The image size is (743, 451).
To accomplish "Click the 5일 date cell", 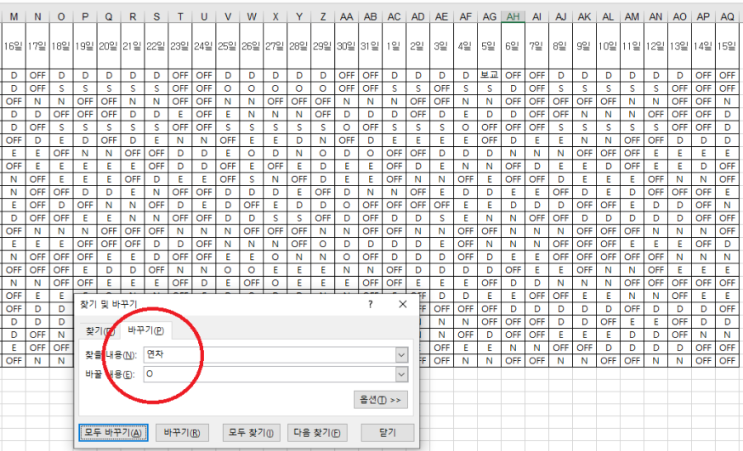I will click(489, 46).
